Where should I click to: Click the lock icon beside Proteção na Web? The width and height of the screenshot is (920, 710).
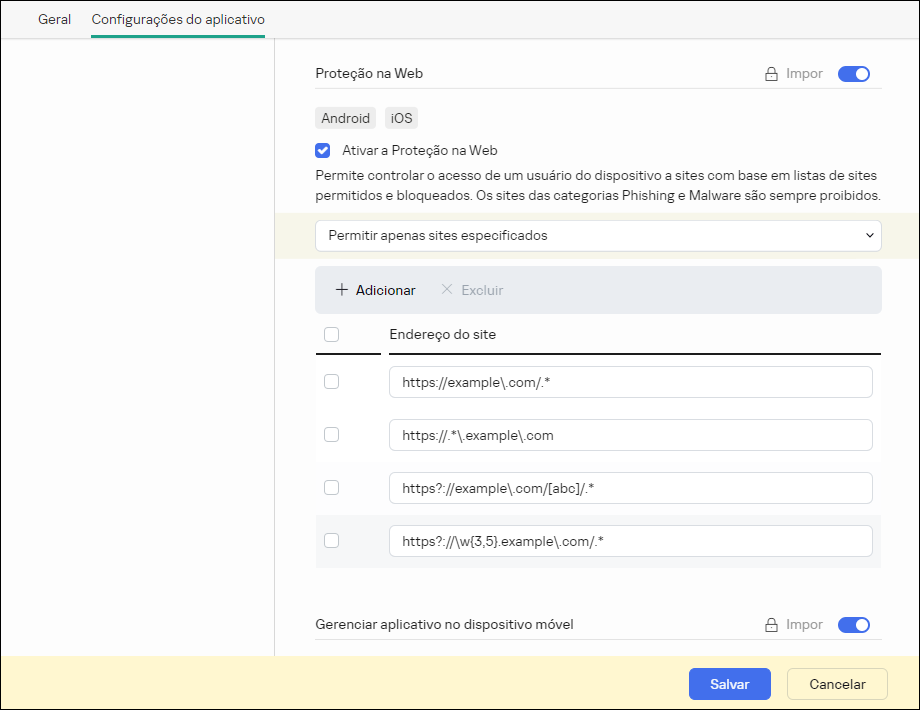(x=771, y=74)
